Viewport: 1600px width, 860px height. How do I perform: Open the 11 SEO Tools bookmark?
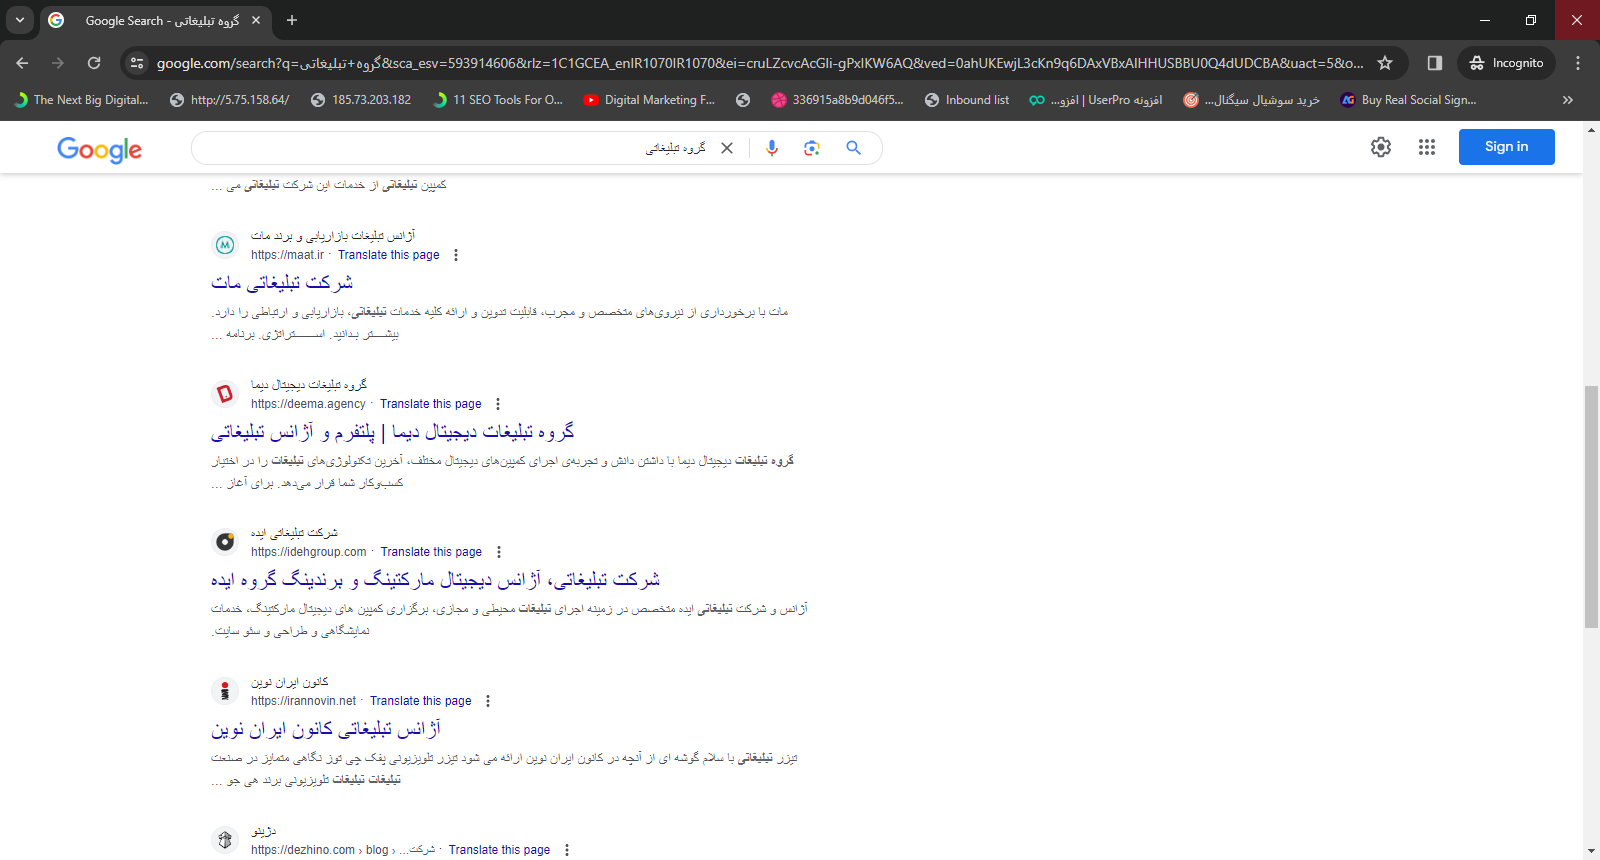pos(498,100)
